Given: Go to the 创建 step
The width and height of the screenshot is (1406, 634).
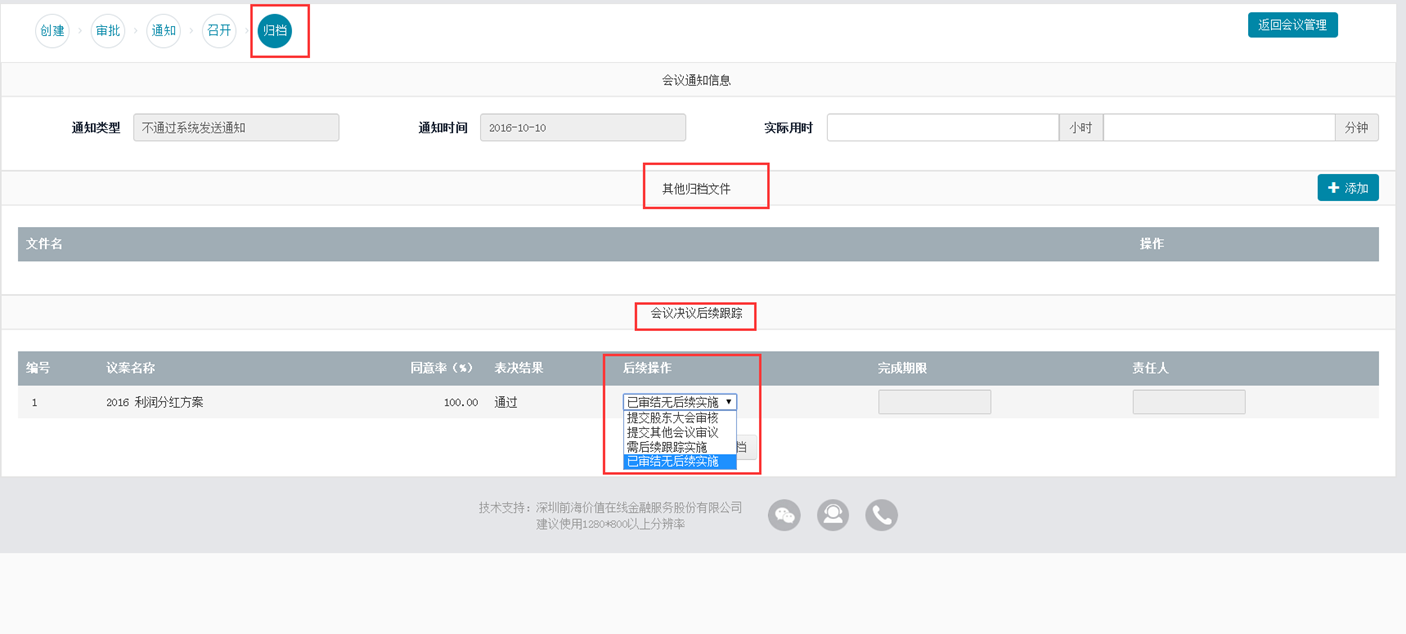Looking at the screenshot, I should click(52, 31).
